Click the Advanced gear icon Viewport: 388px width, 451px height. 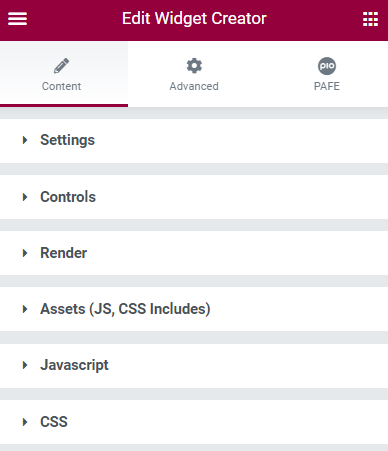point(194,66)
